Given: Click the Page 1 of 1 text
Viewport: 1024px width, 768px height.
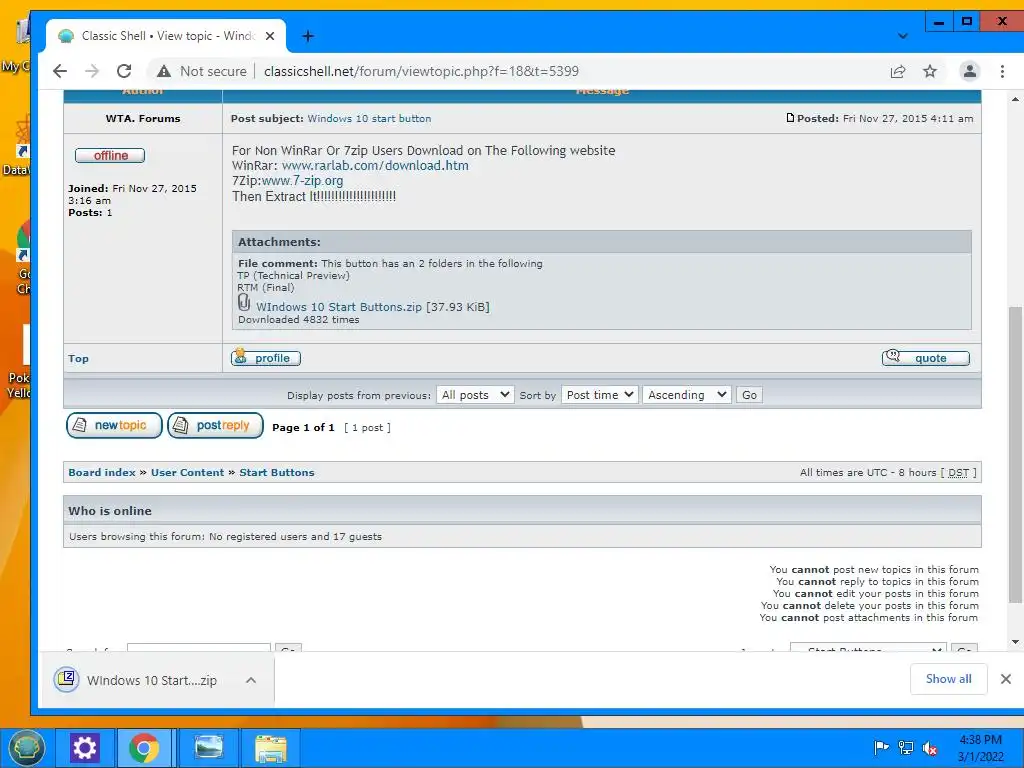Looking at the screenshot, I should (303, 428).
